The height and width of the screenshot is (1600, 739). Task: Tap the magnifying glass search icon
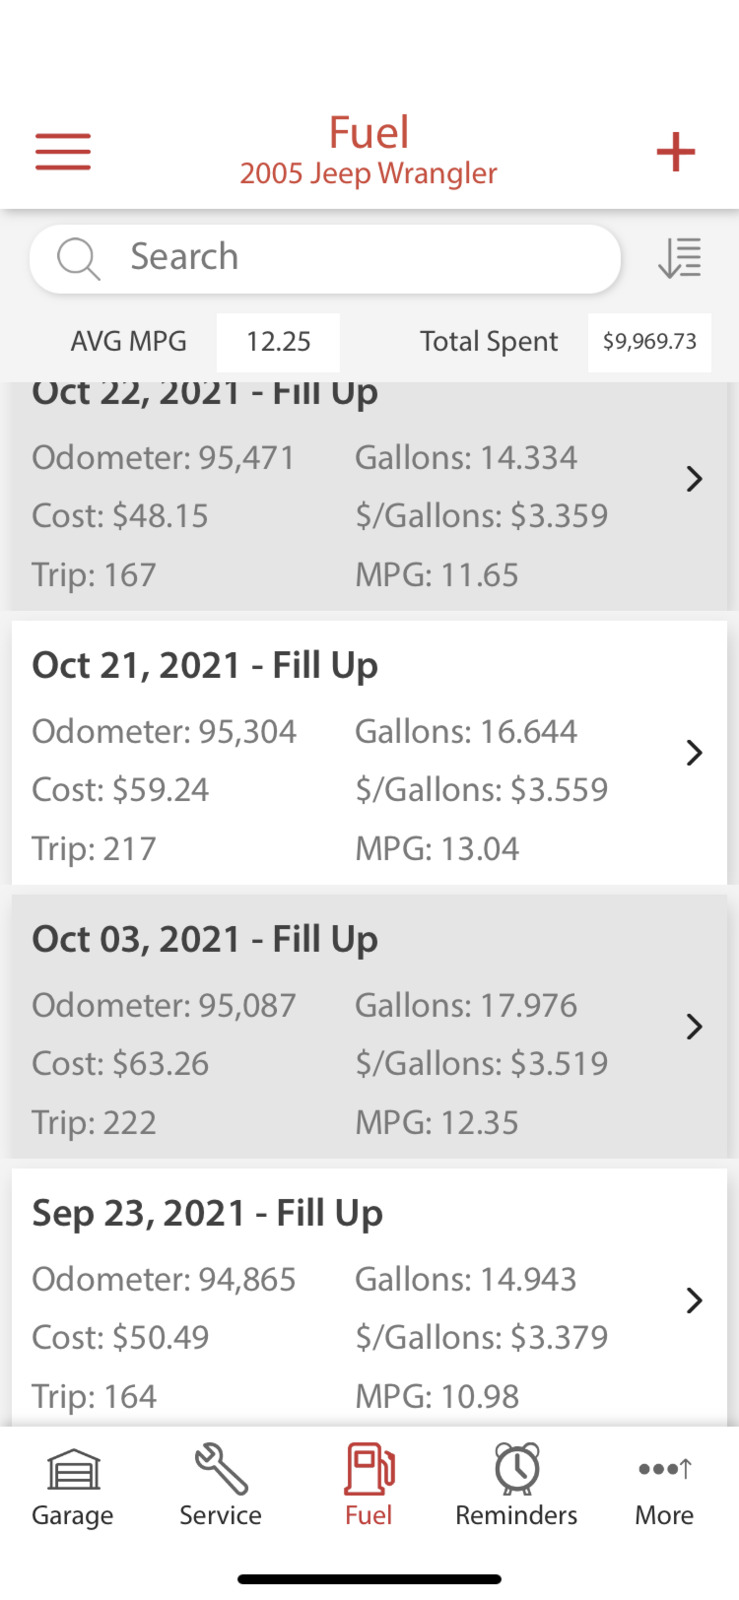point(77,258)
